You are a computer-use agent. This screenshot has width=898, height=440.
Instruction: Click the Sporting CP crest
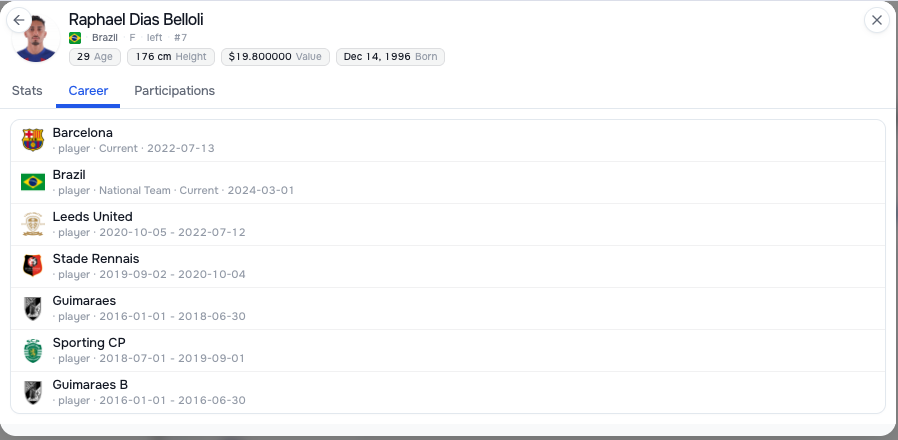[33, 350]
